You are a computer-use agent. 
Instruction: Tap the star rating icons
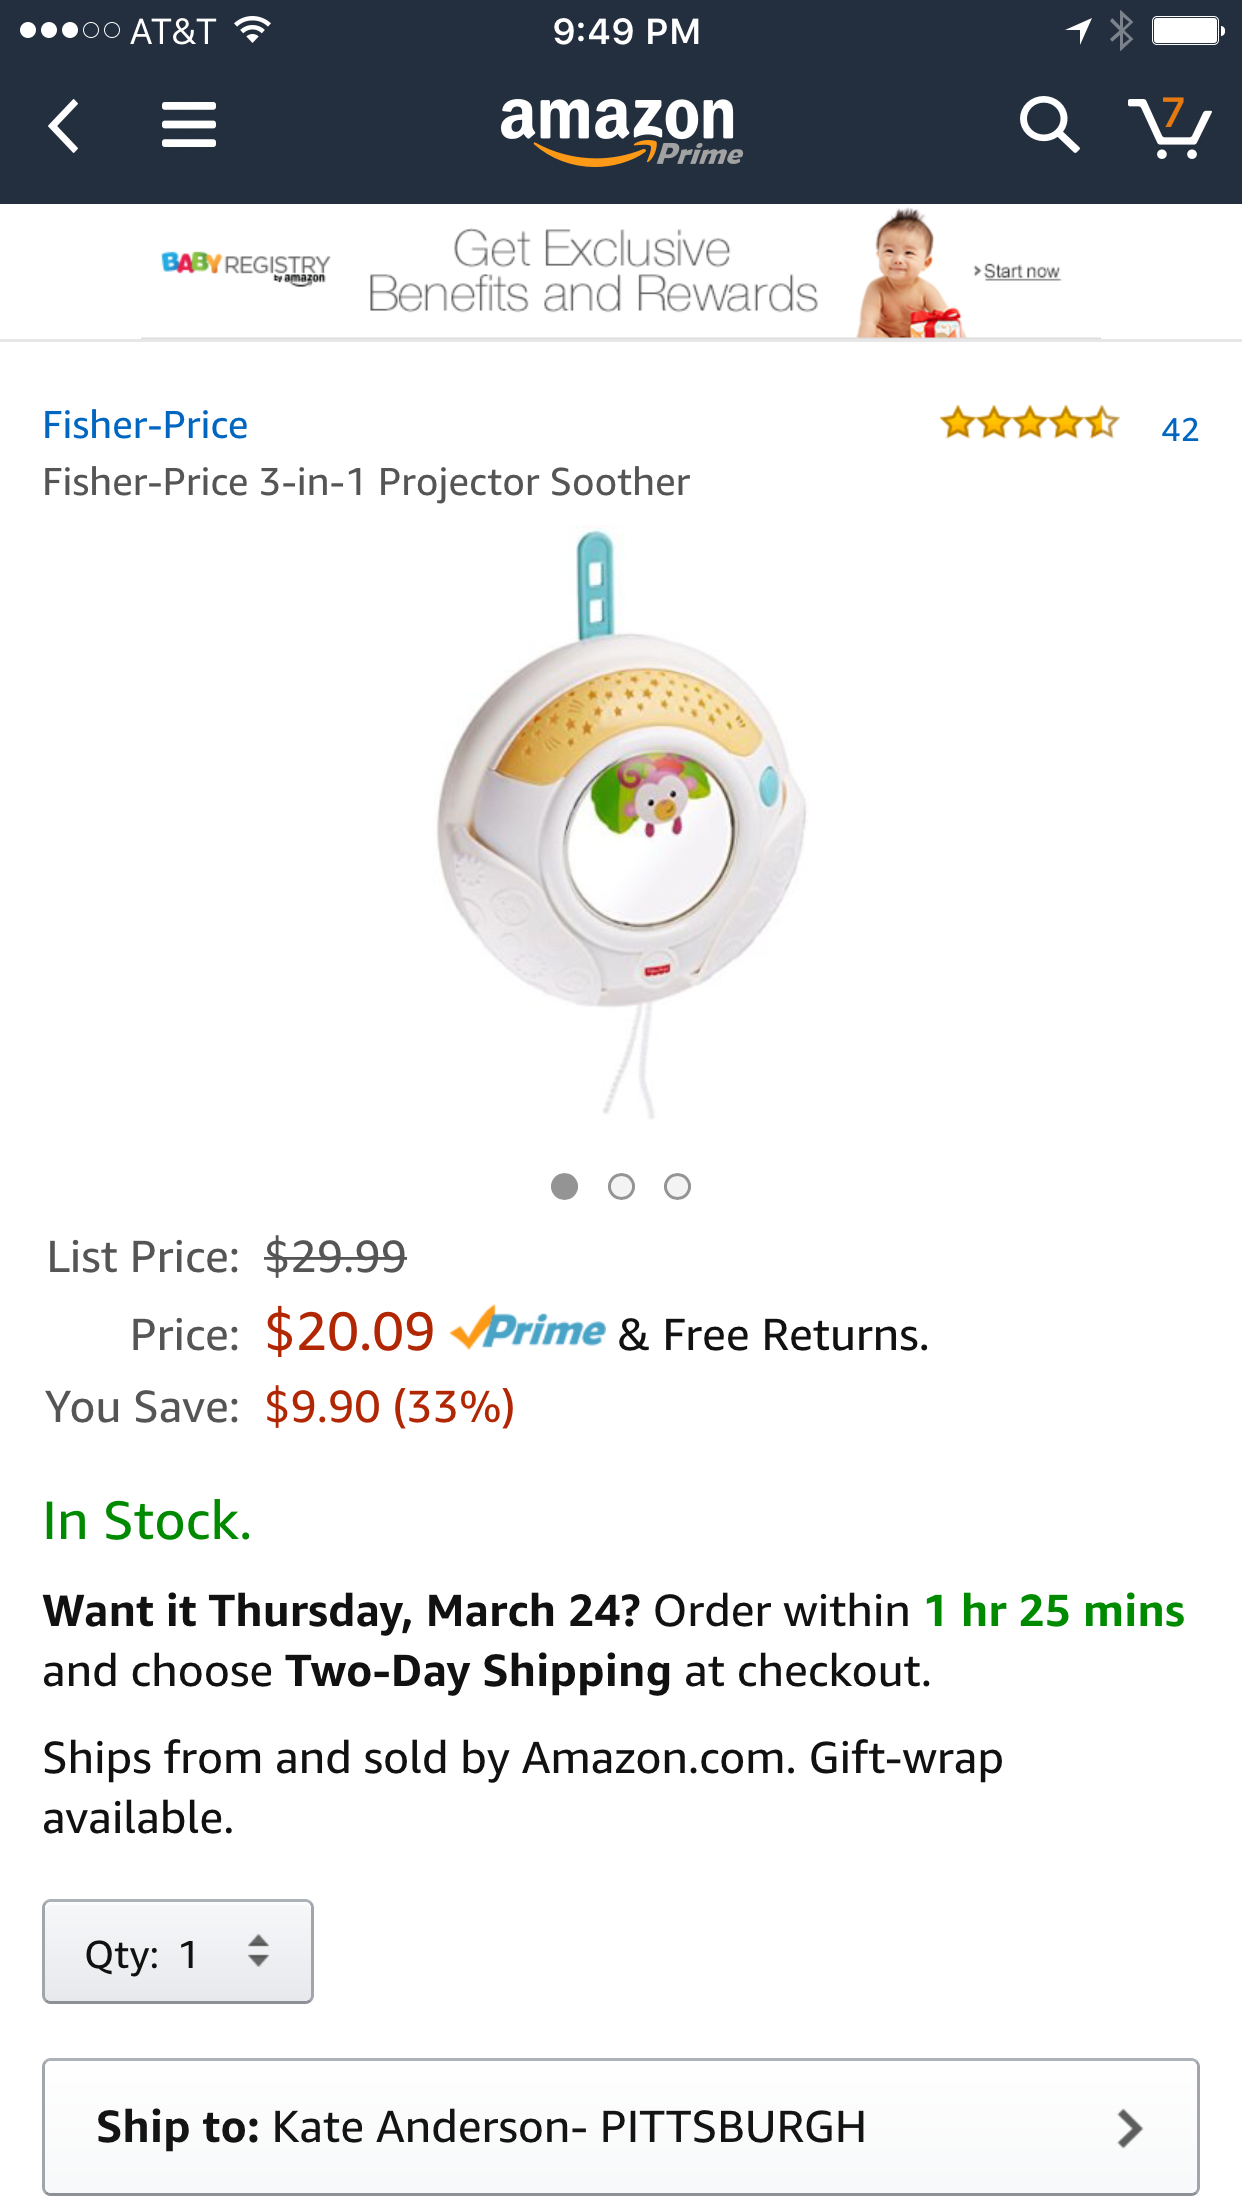[1028, 424]
